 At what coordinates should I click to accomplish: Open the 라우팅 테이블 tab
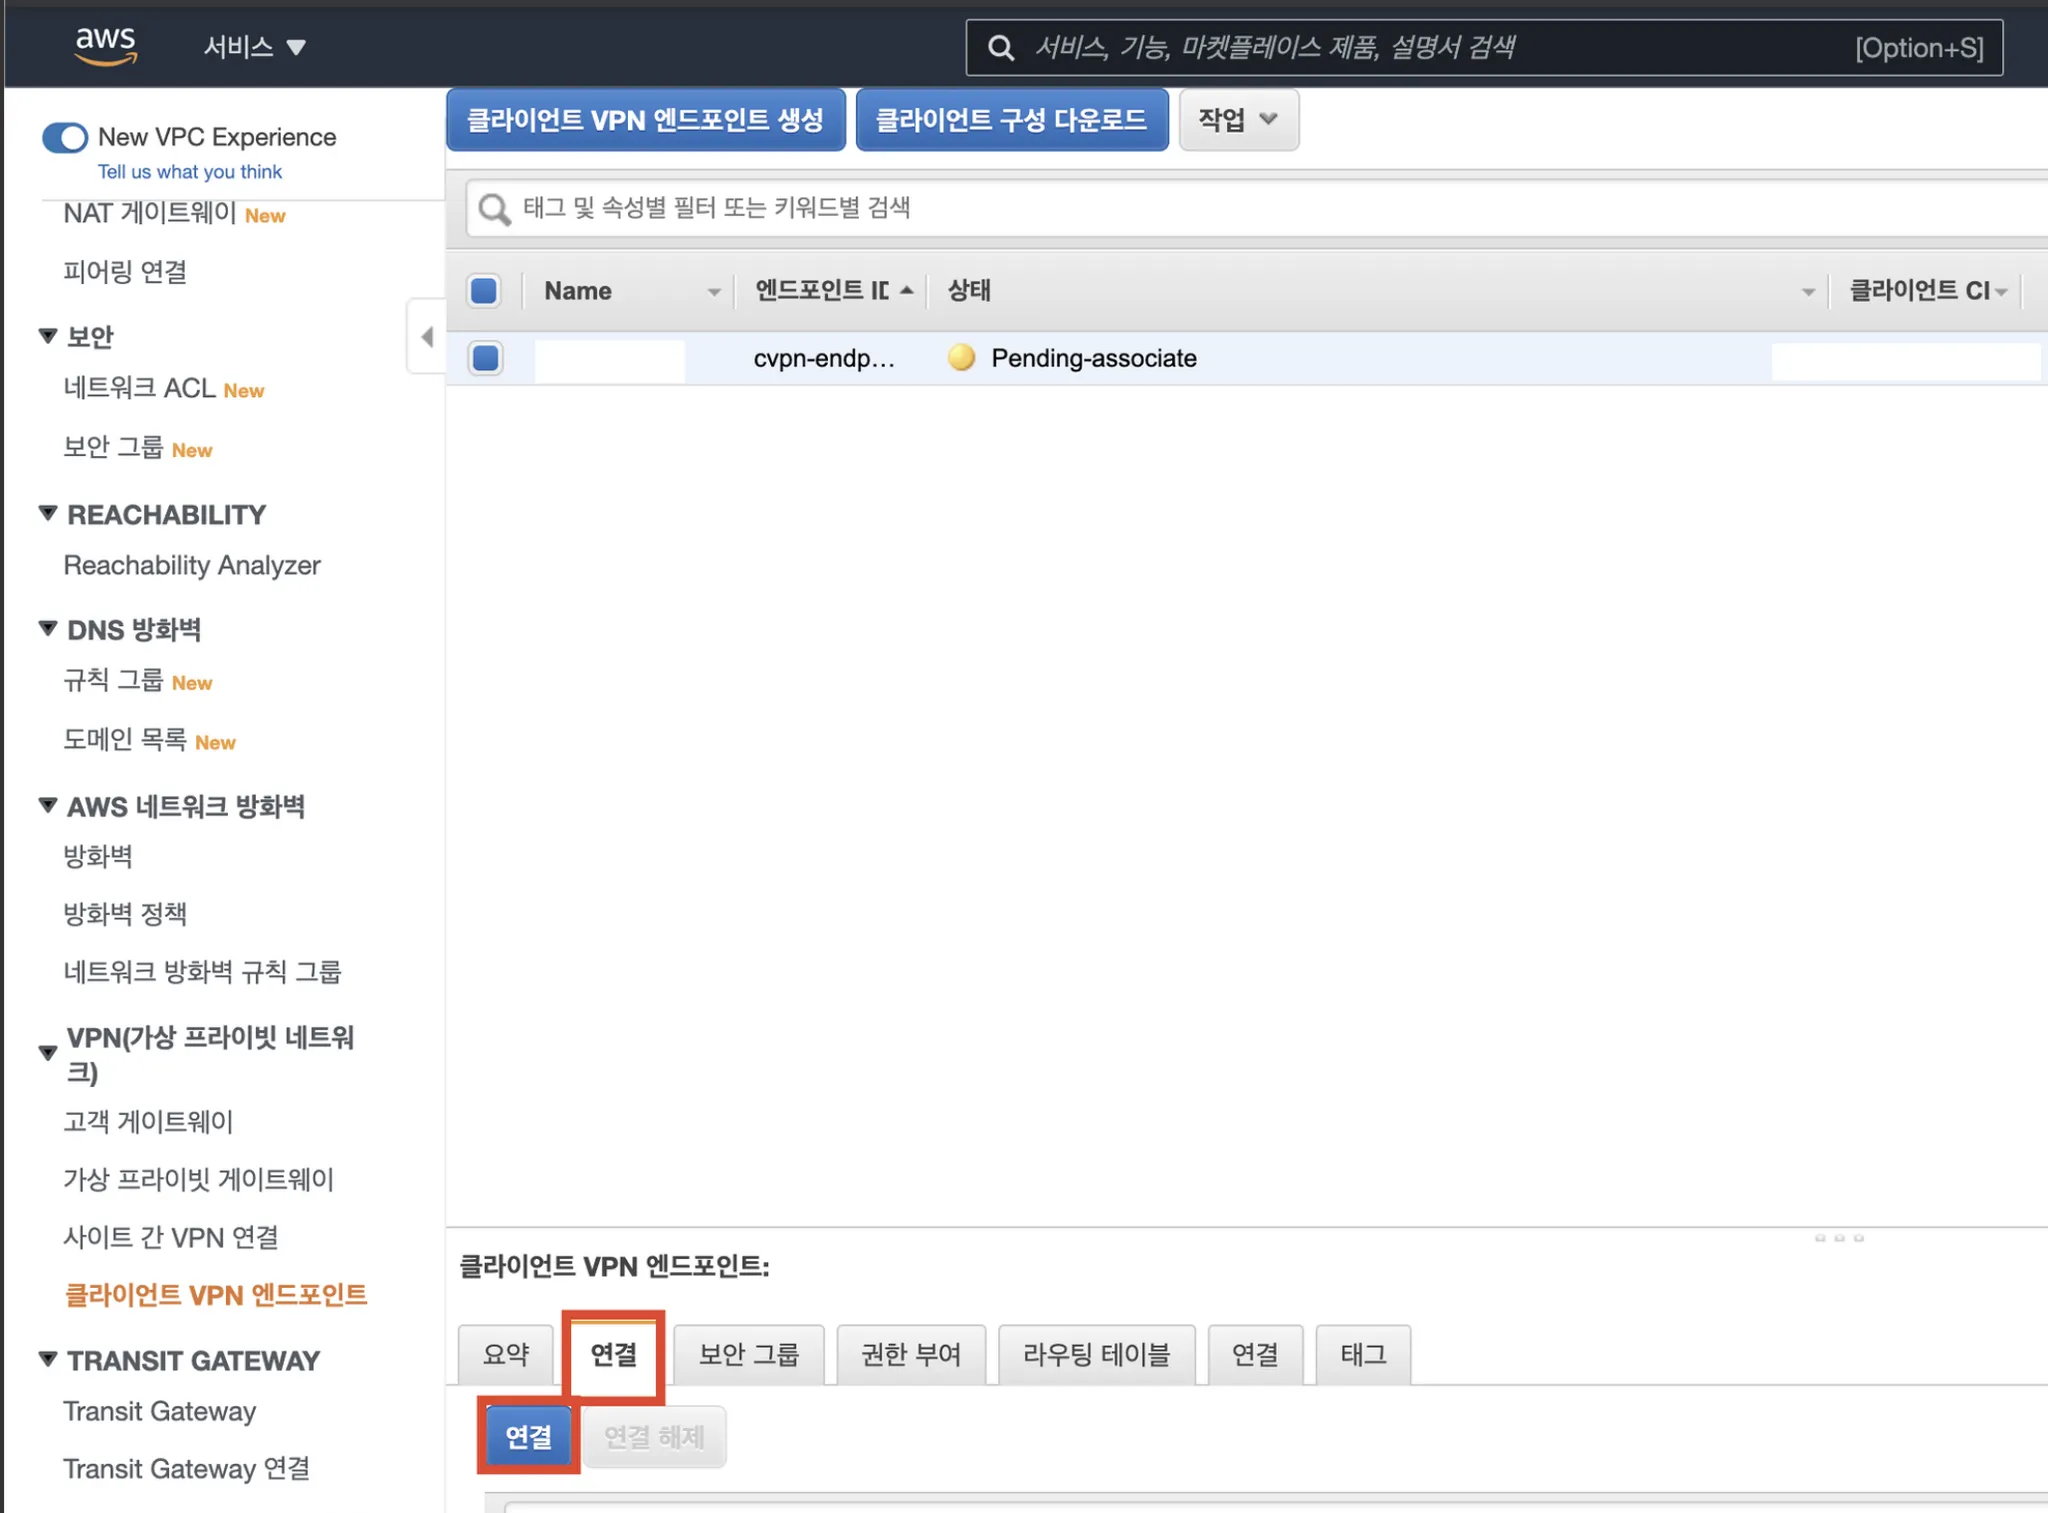(1096, 1355)
